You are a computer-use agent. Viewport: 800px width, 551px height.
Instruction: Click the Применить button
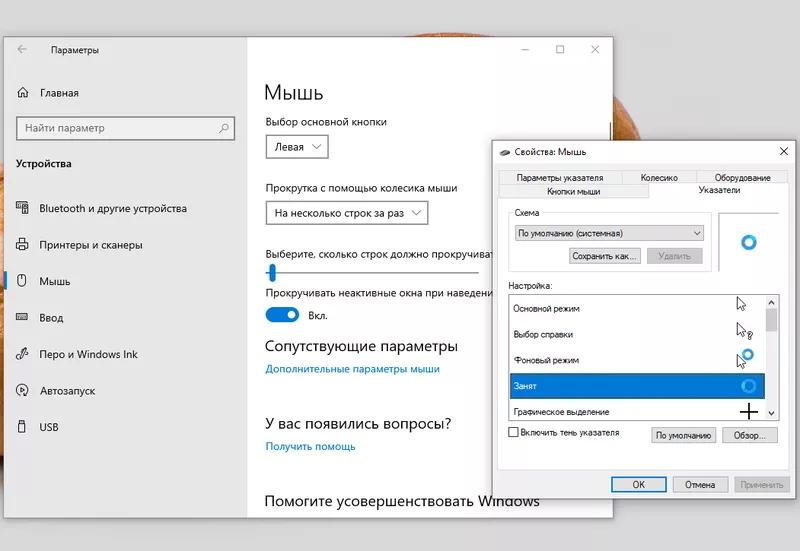coord(762,484)
